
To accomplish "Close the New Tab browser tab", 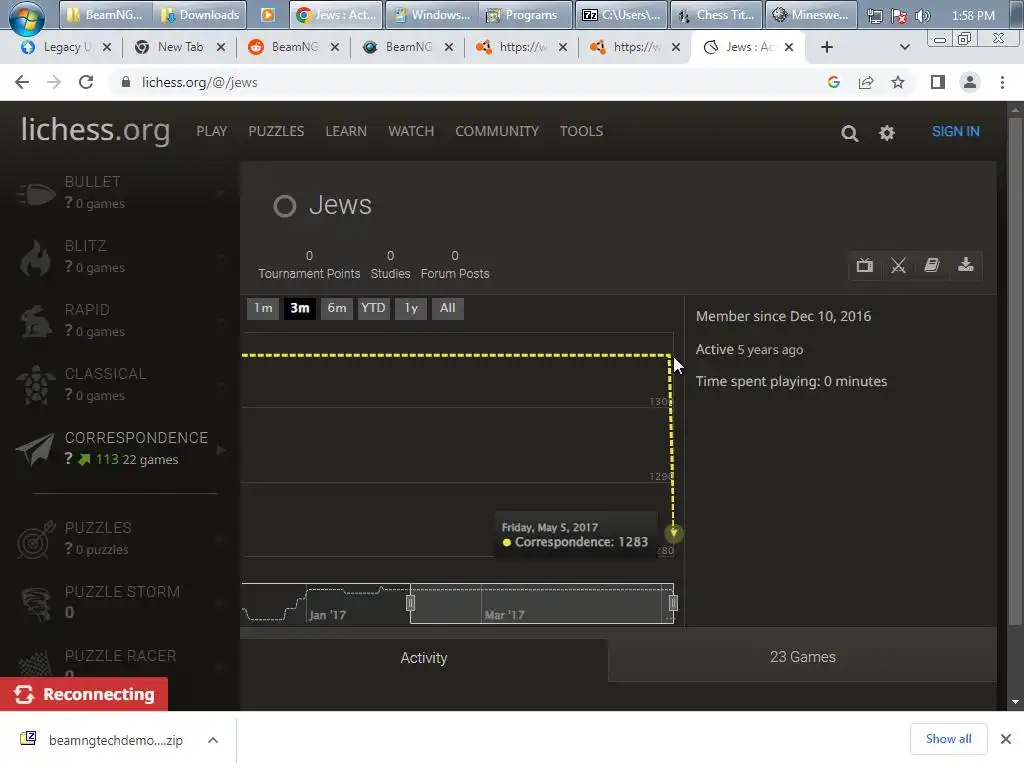I will tap(221, 47).
